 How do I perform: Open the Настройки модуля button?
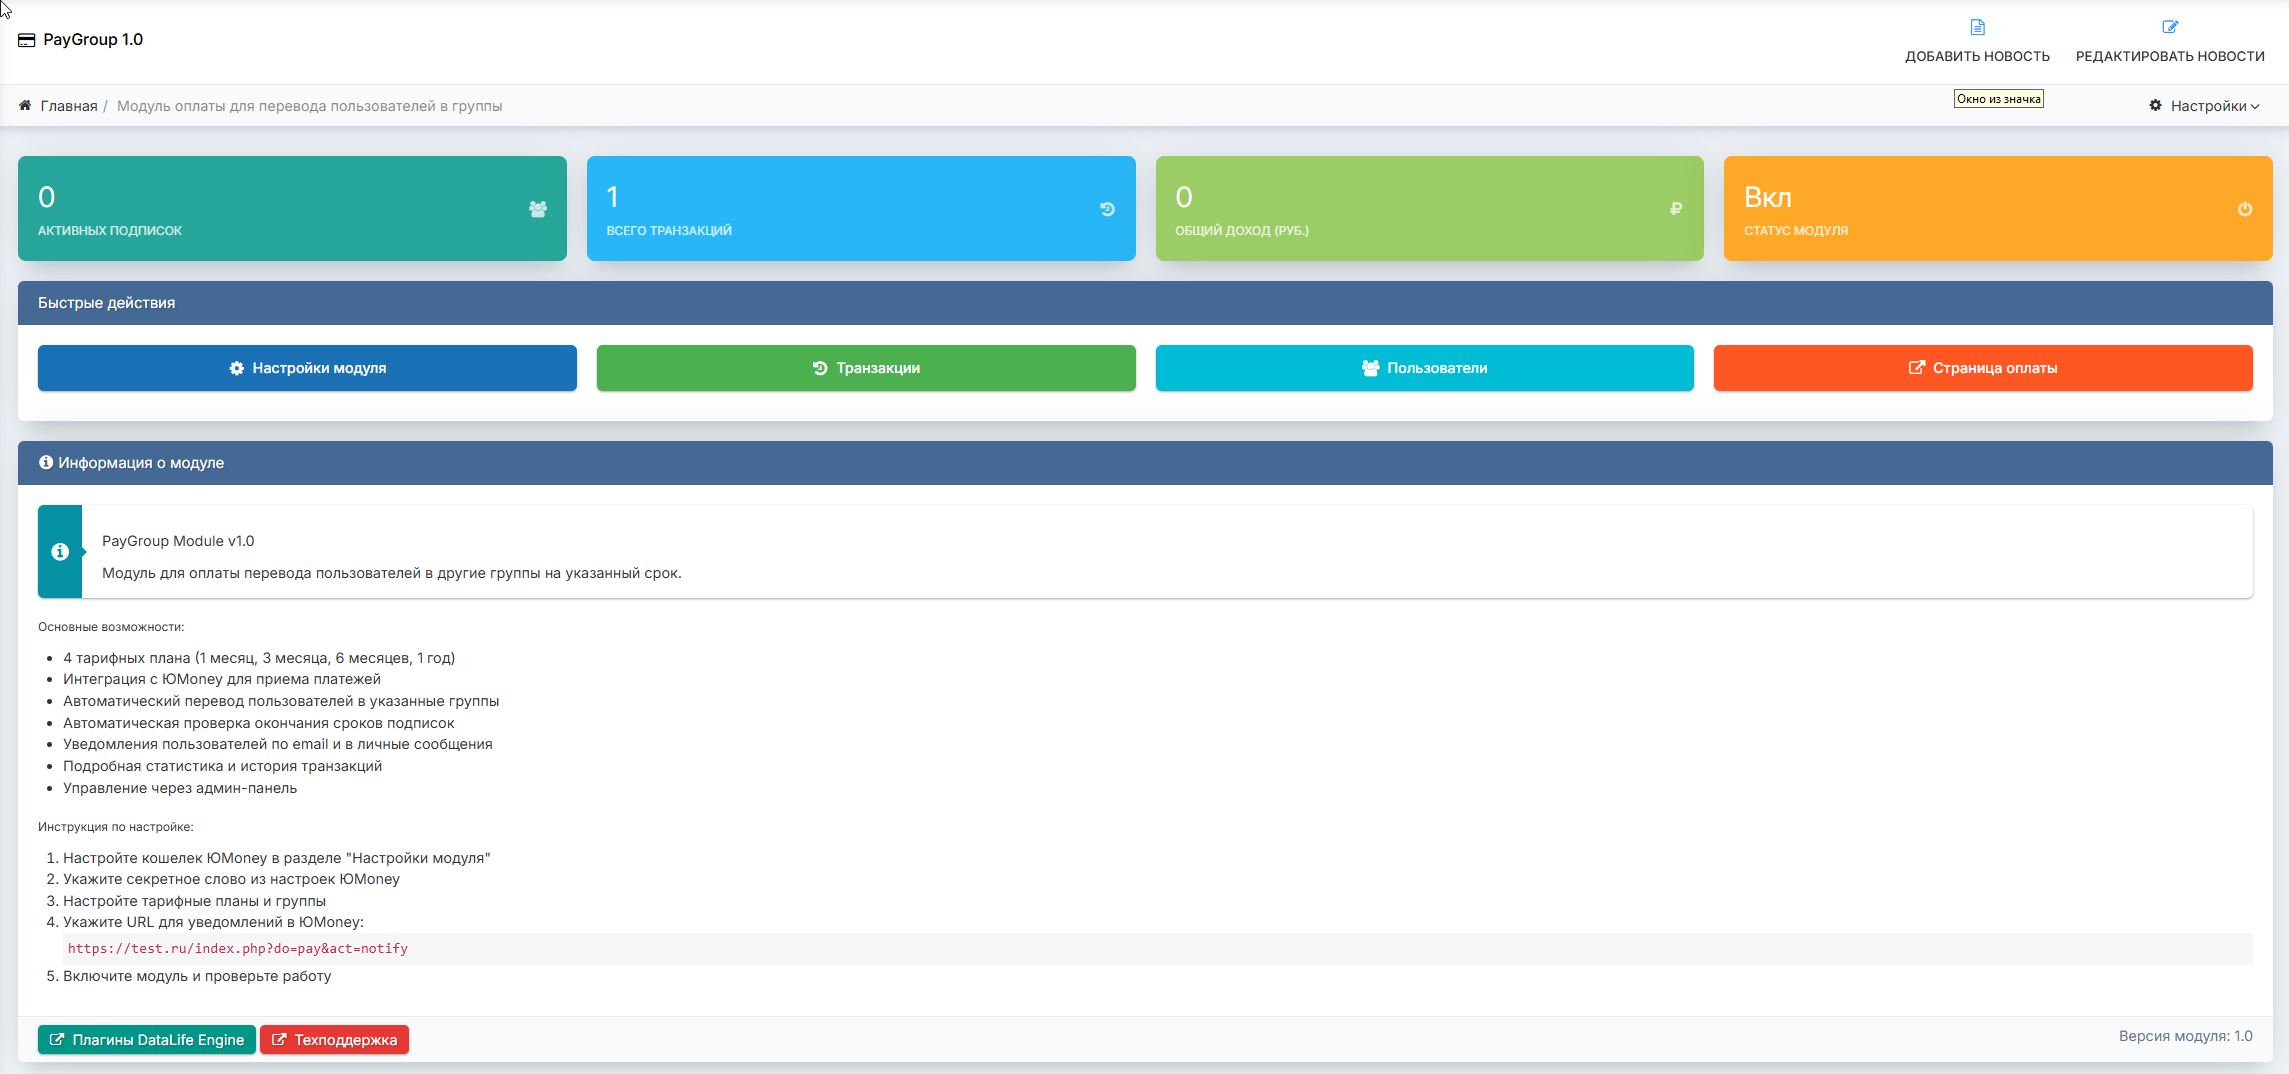point(307,368)
